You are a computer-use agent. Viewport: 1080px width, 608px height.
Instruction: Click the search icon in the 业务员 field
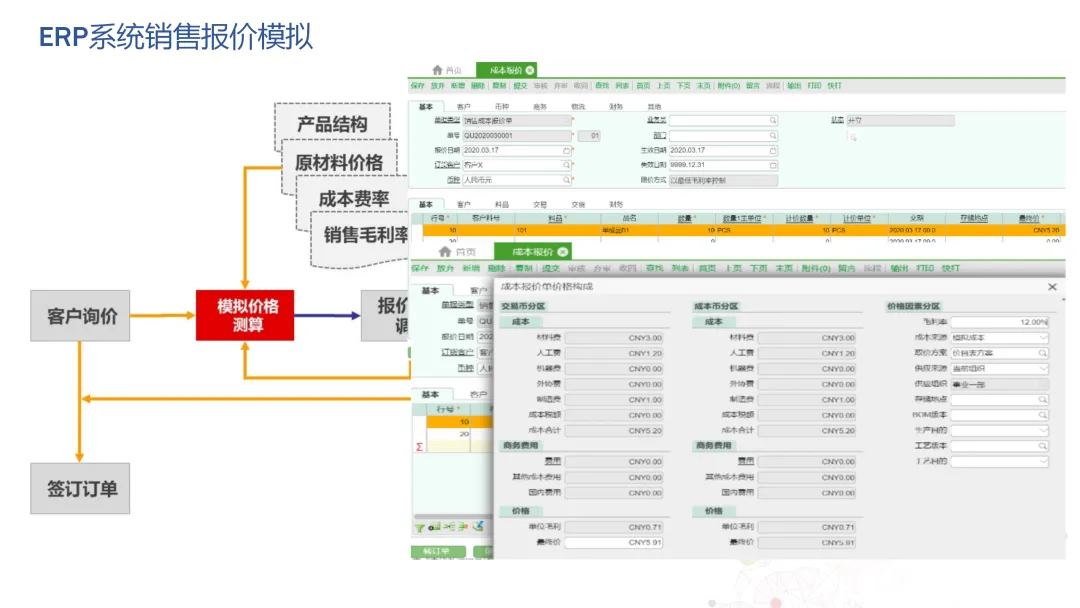[773, 120]
